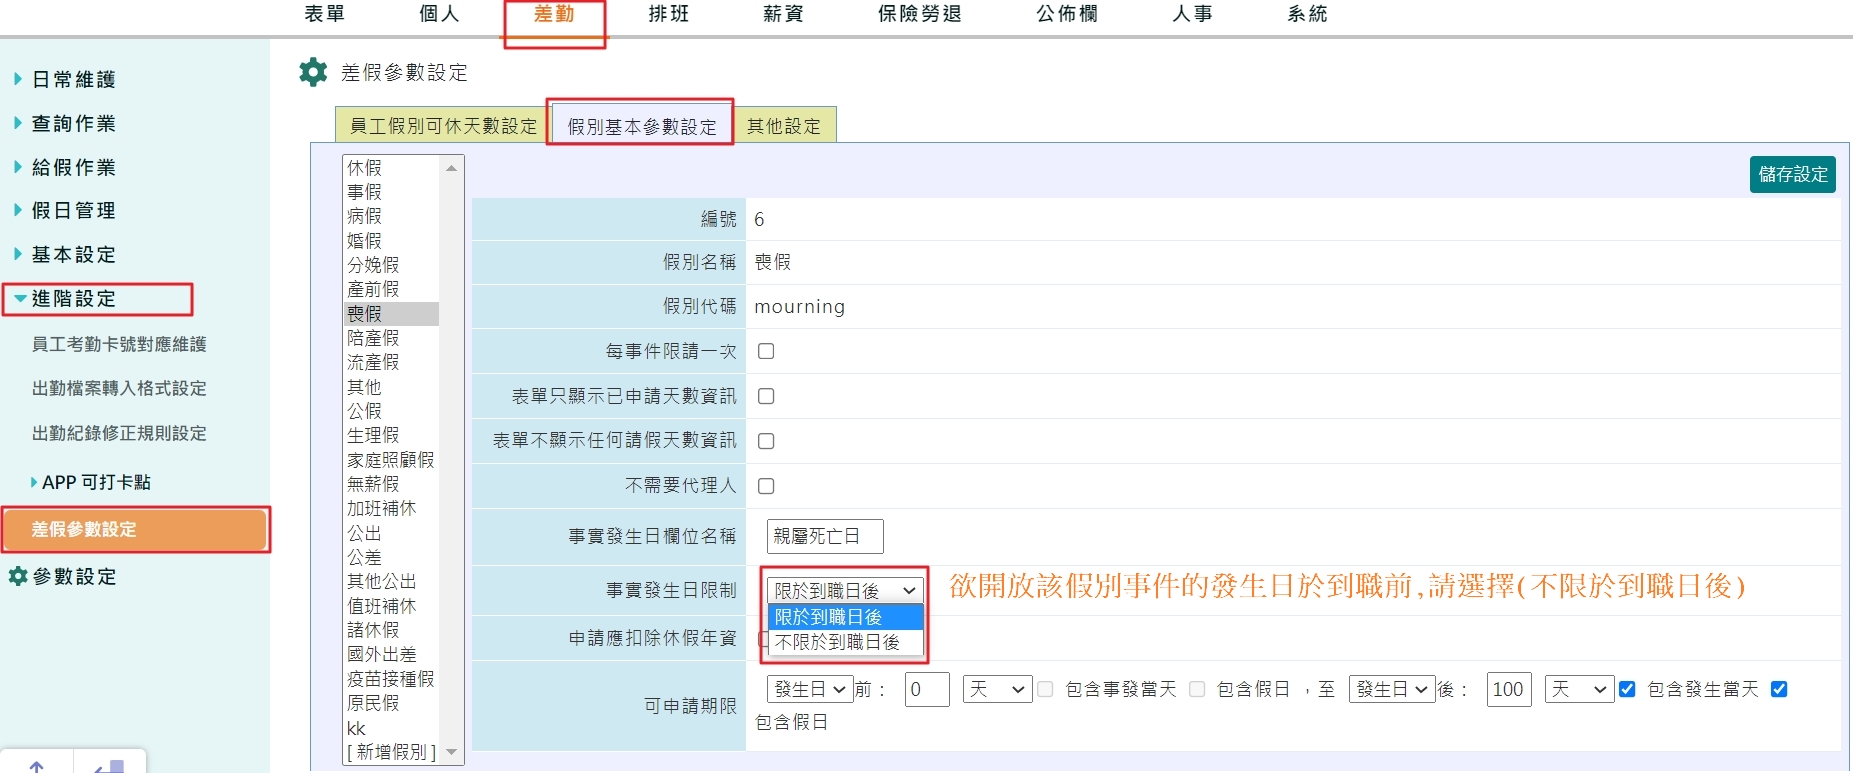
Task: Toggle 表單只顯示已申請天數資訊 checkbox
Action: [766, 396]
